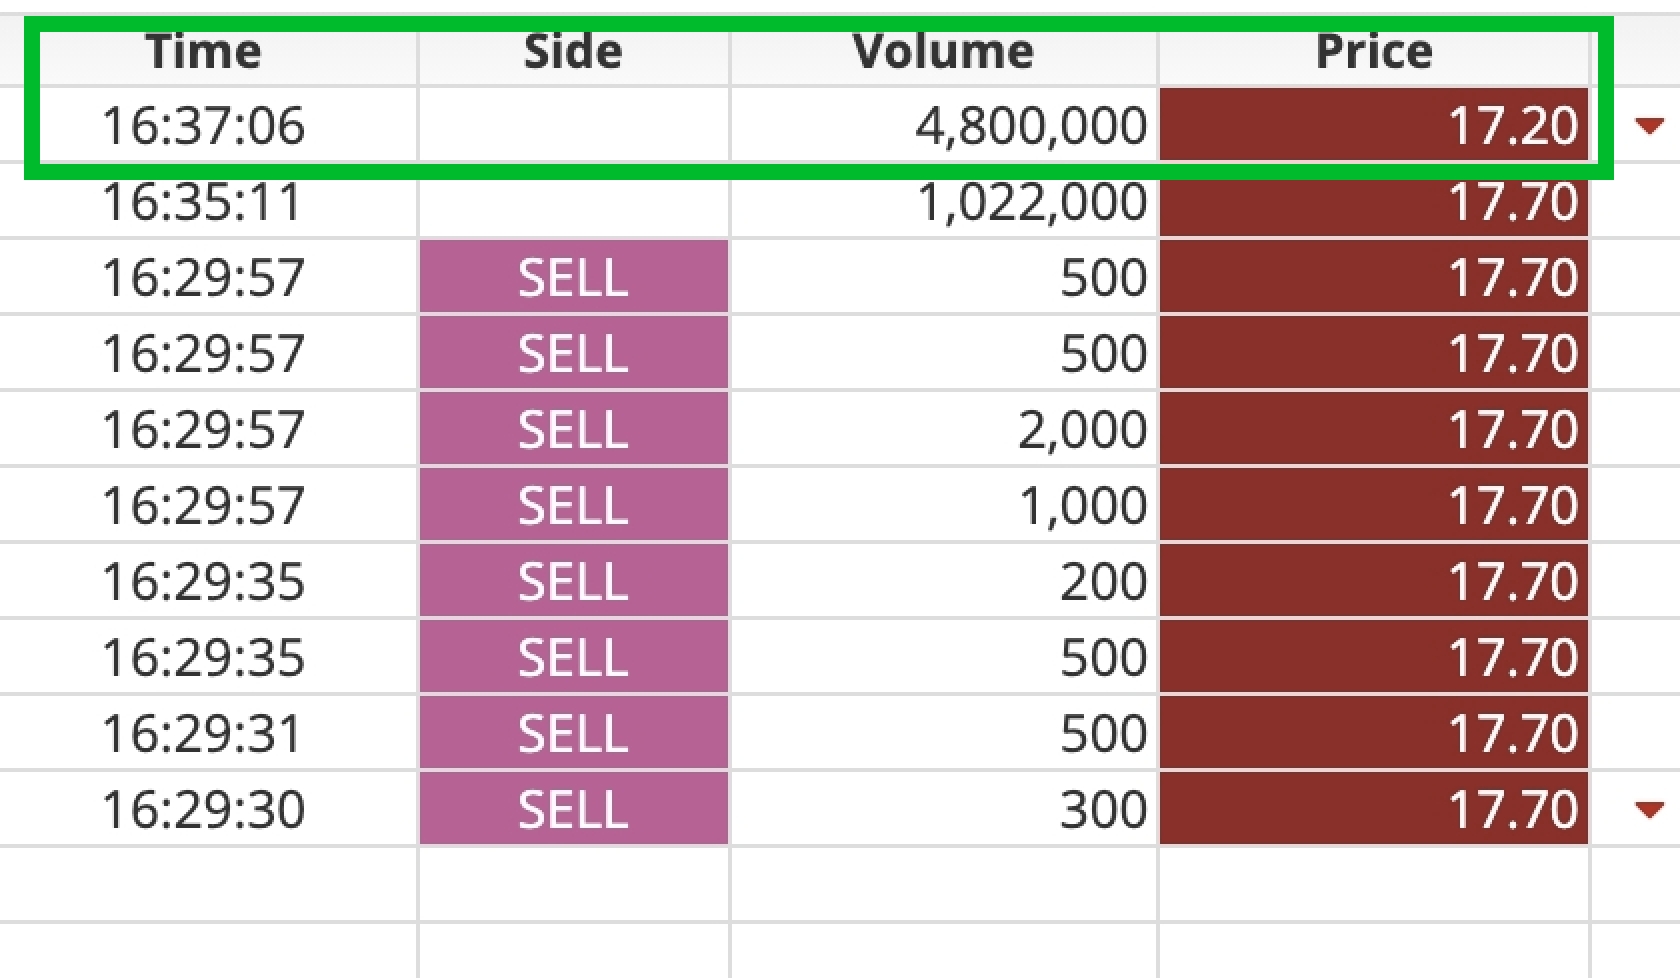This screenshot has height=978, width=1680.
Task: Select the Volume column header
Action: click(x=943, y=52)
